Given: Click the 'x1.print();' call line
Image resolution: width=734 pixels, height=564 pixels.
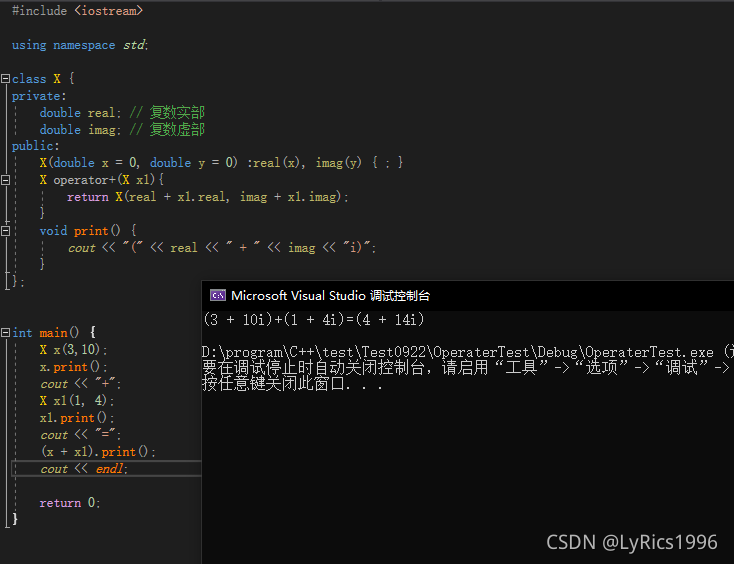Looking at the screenshot, I should pyautogui.click(x=77, y=418).
